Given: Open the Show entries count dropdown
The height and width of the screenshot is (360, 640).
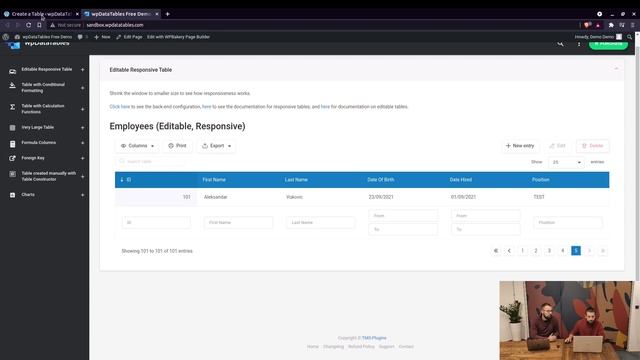Looking at the screenshot, I should [567, 162].
